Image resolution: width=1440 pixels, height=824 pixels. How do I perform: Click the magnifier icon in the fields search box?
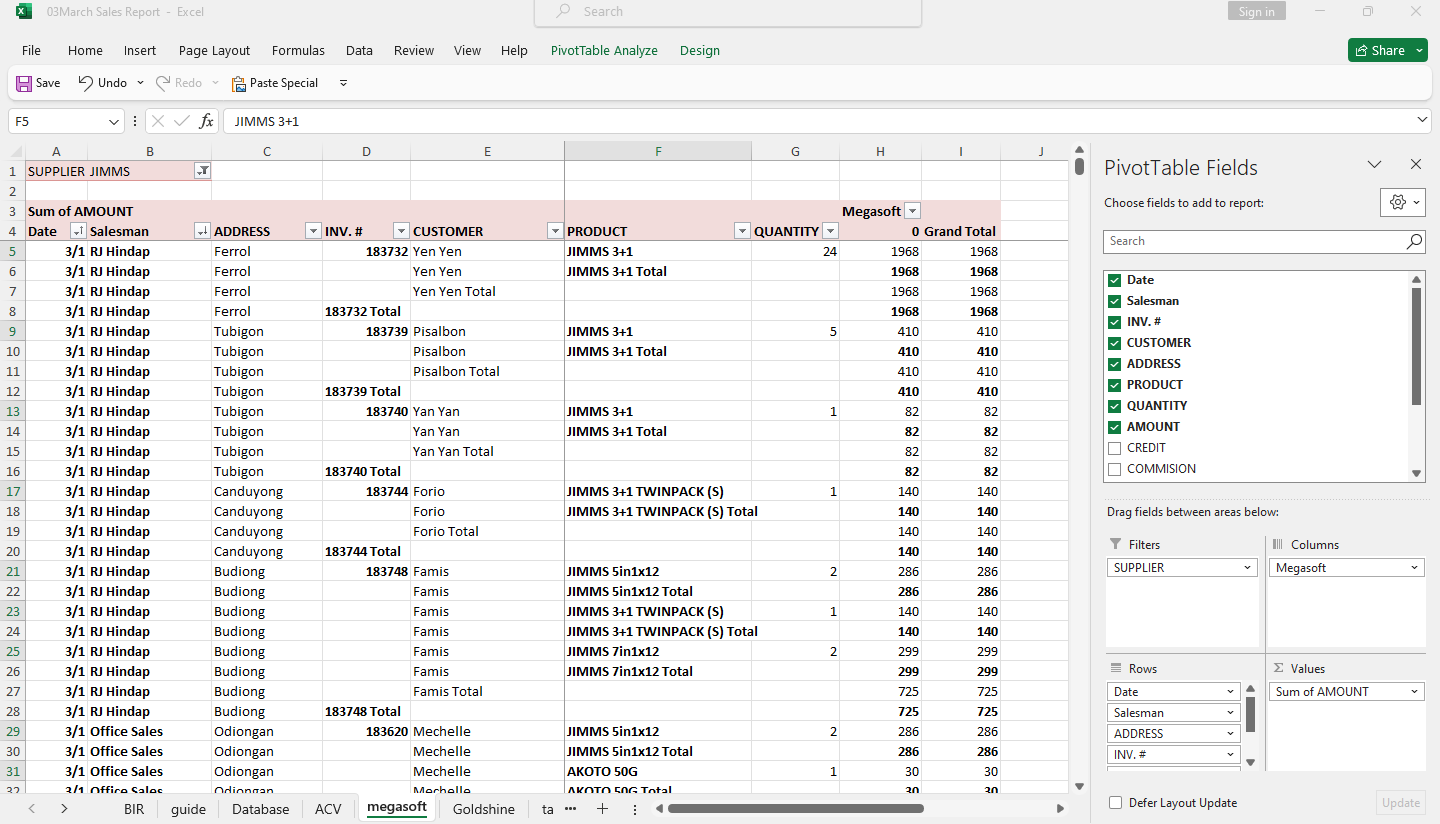tap(1414, 241)
